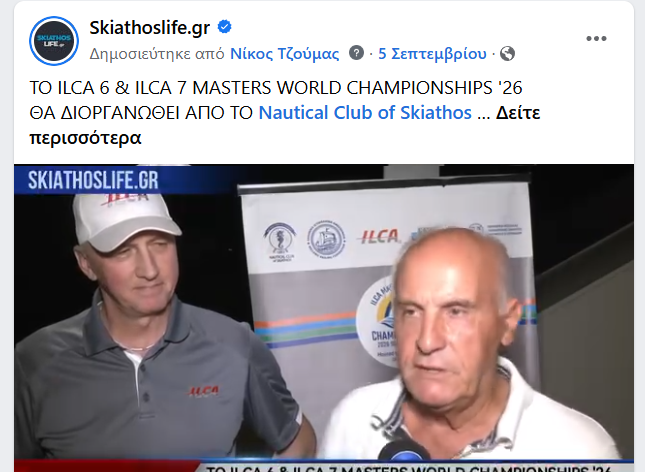Click the ILCA Masters Championship circular badge
Image resolution: width=645 pixels, height=472 pixels.
tap(376, 320)
